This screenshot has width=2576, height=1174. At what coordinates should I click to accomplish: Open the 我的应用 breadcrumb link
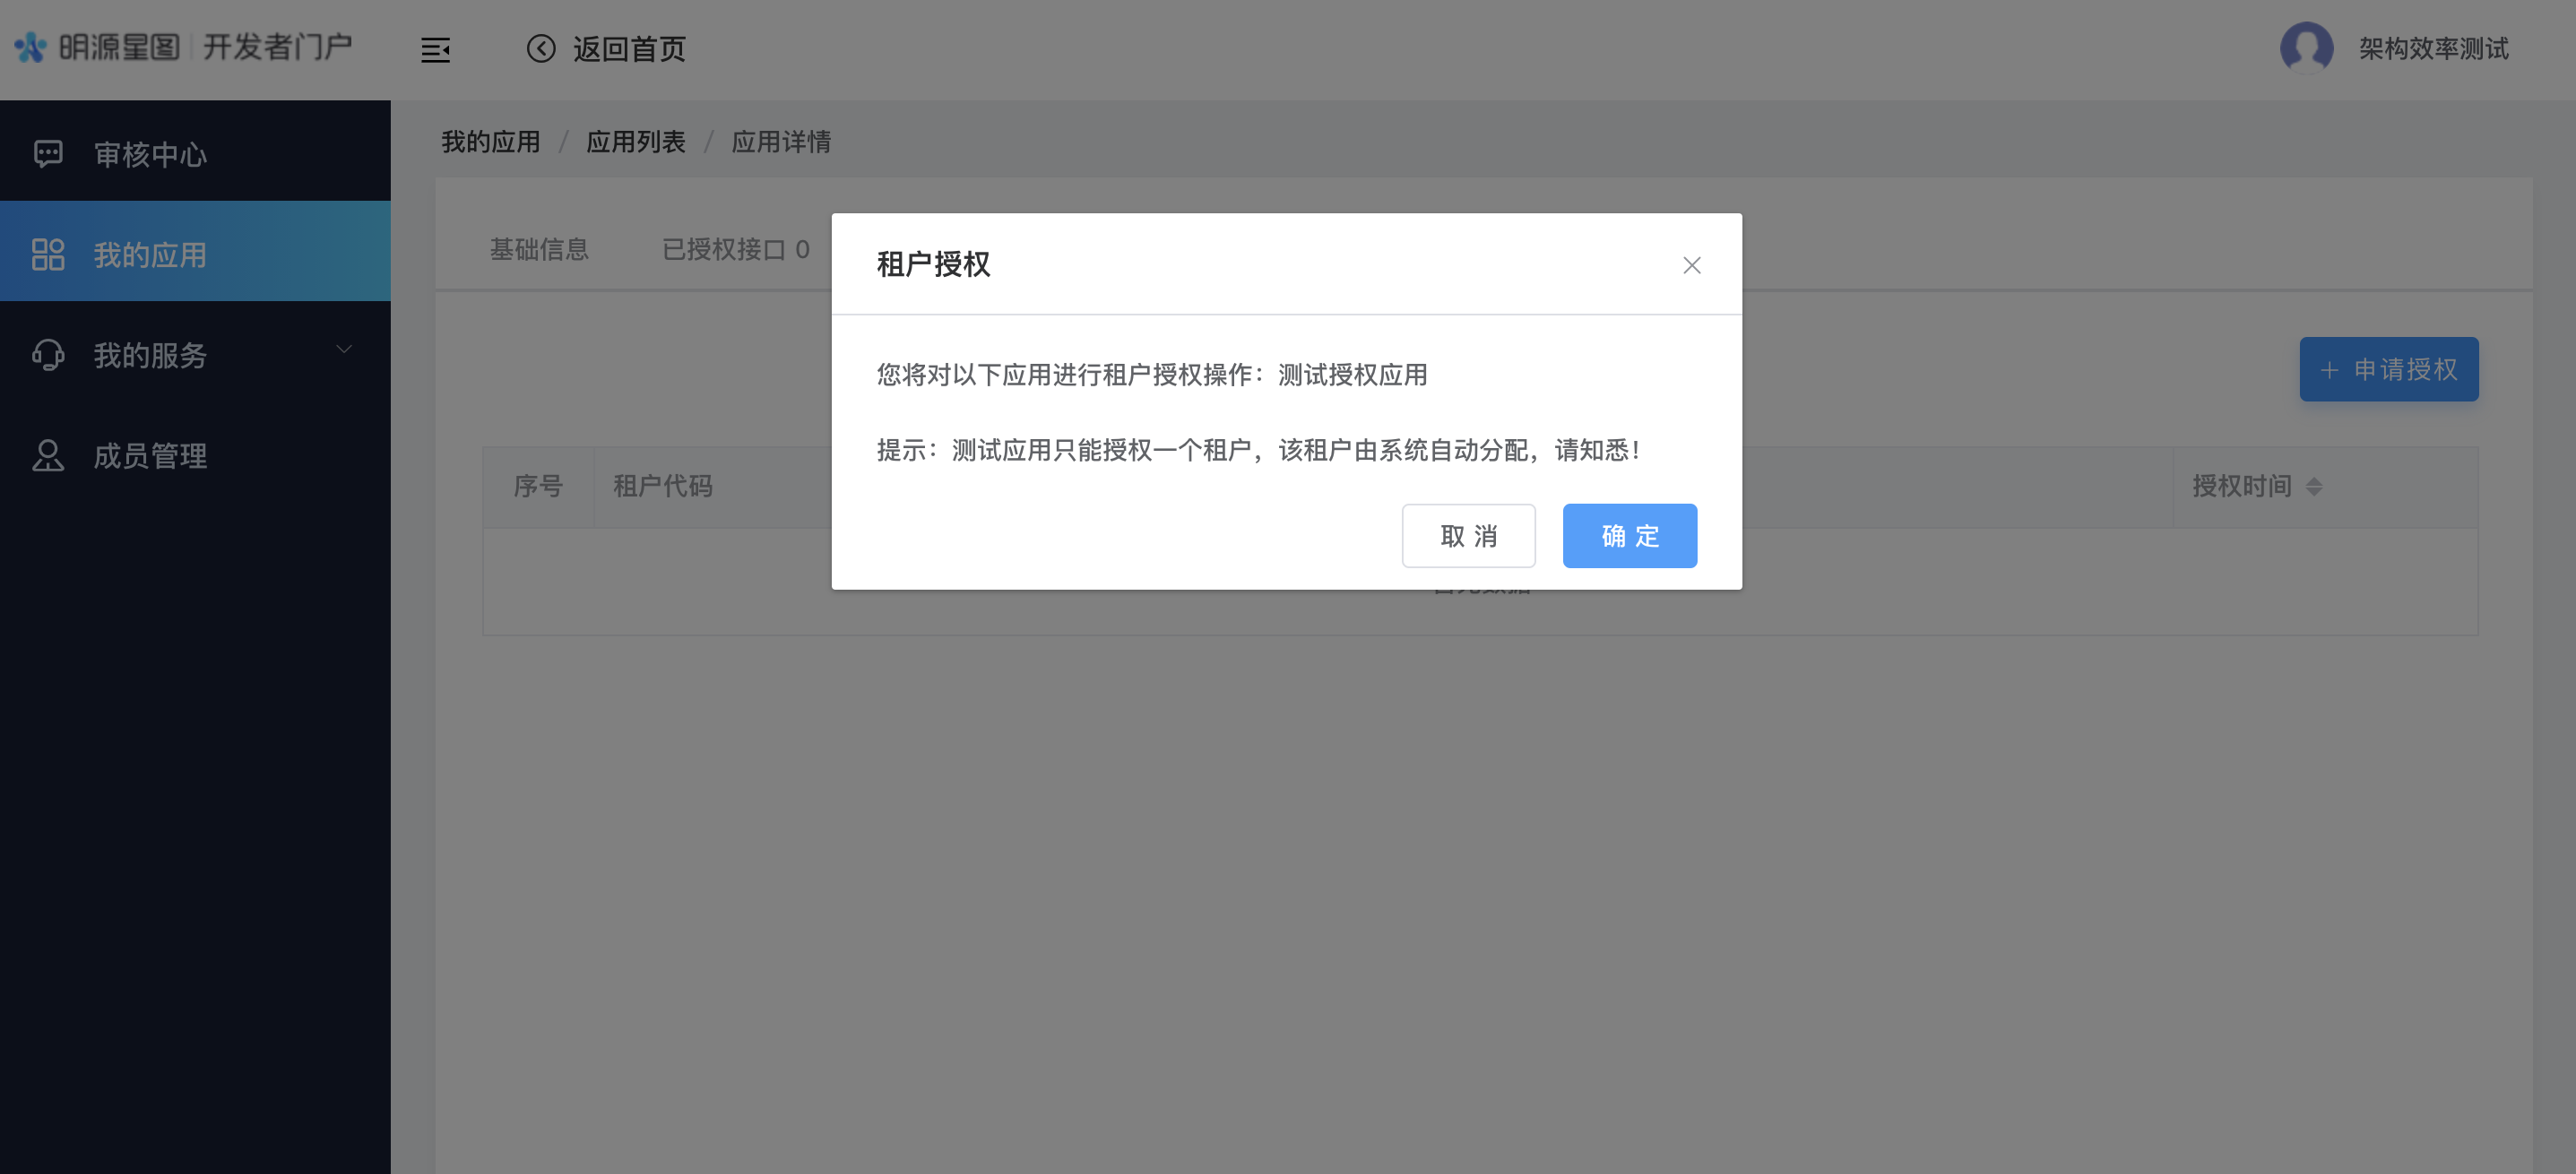click(490, 142)
